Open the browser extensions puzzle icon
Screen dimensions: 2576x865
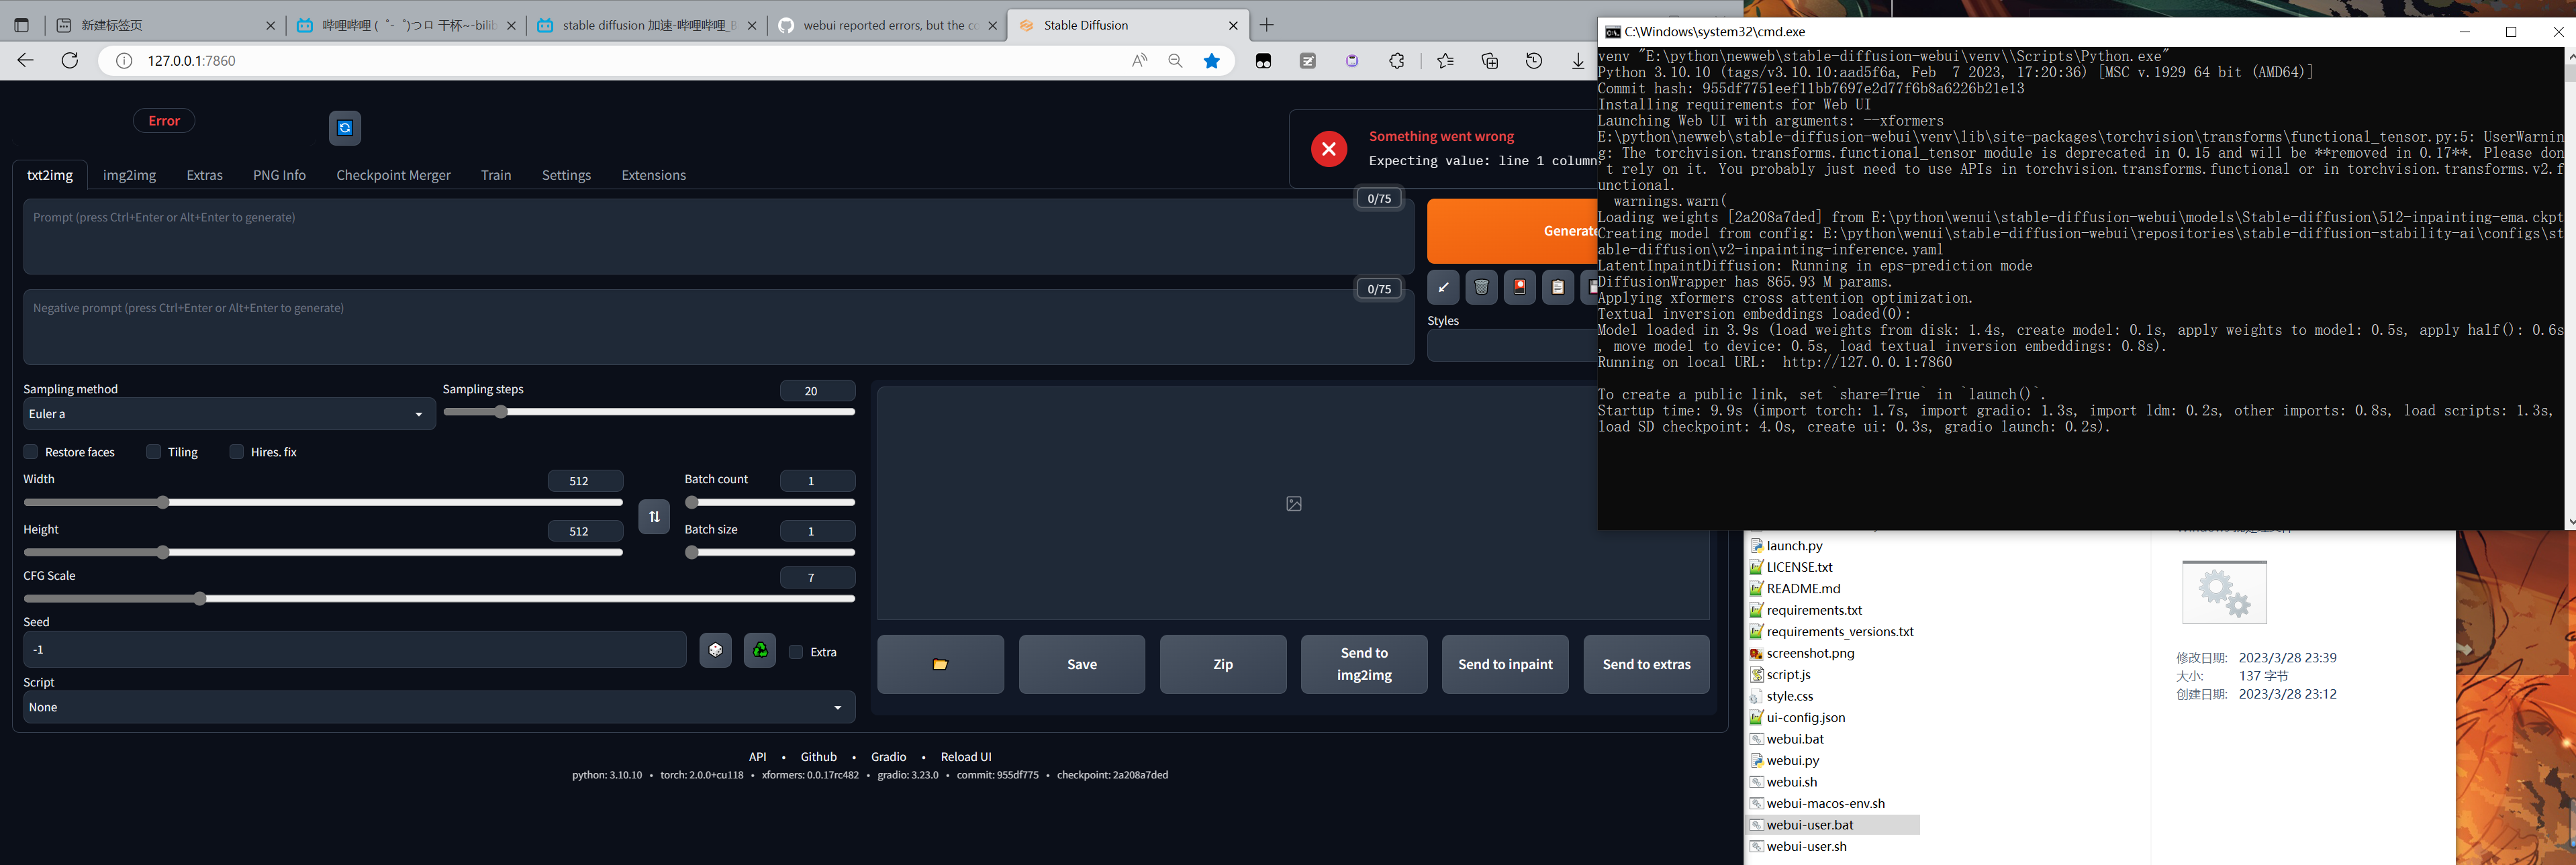click(1397, 61)
